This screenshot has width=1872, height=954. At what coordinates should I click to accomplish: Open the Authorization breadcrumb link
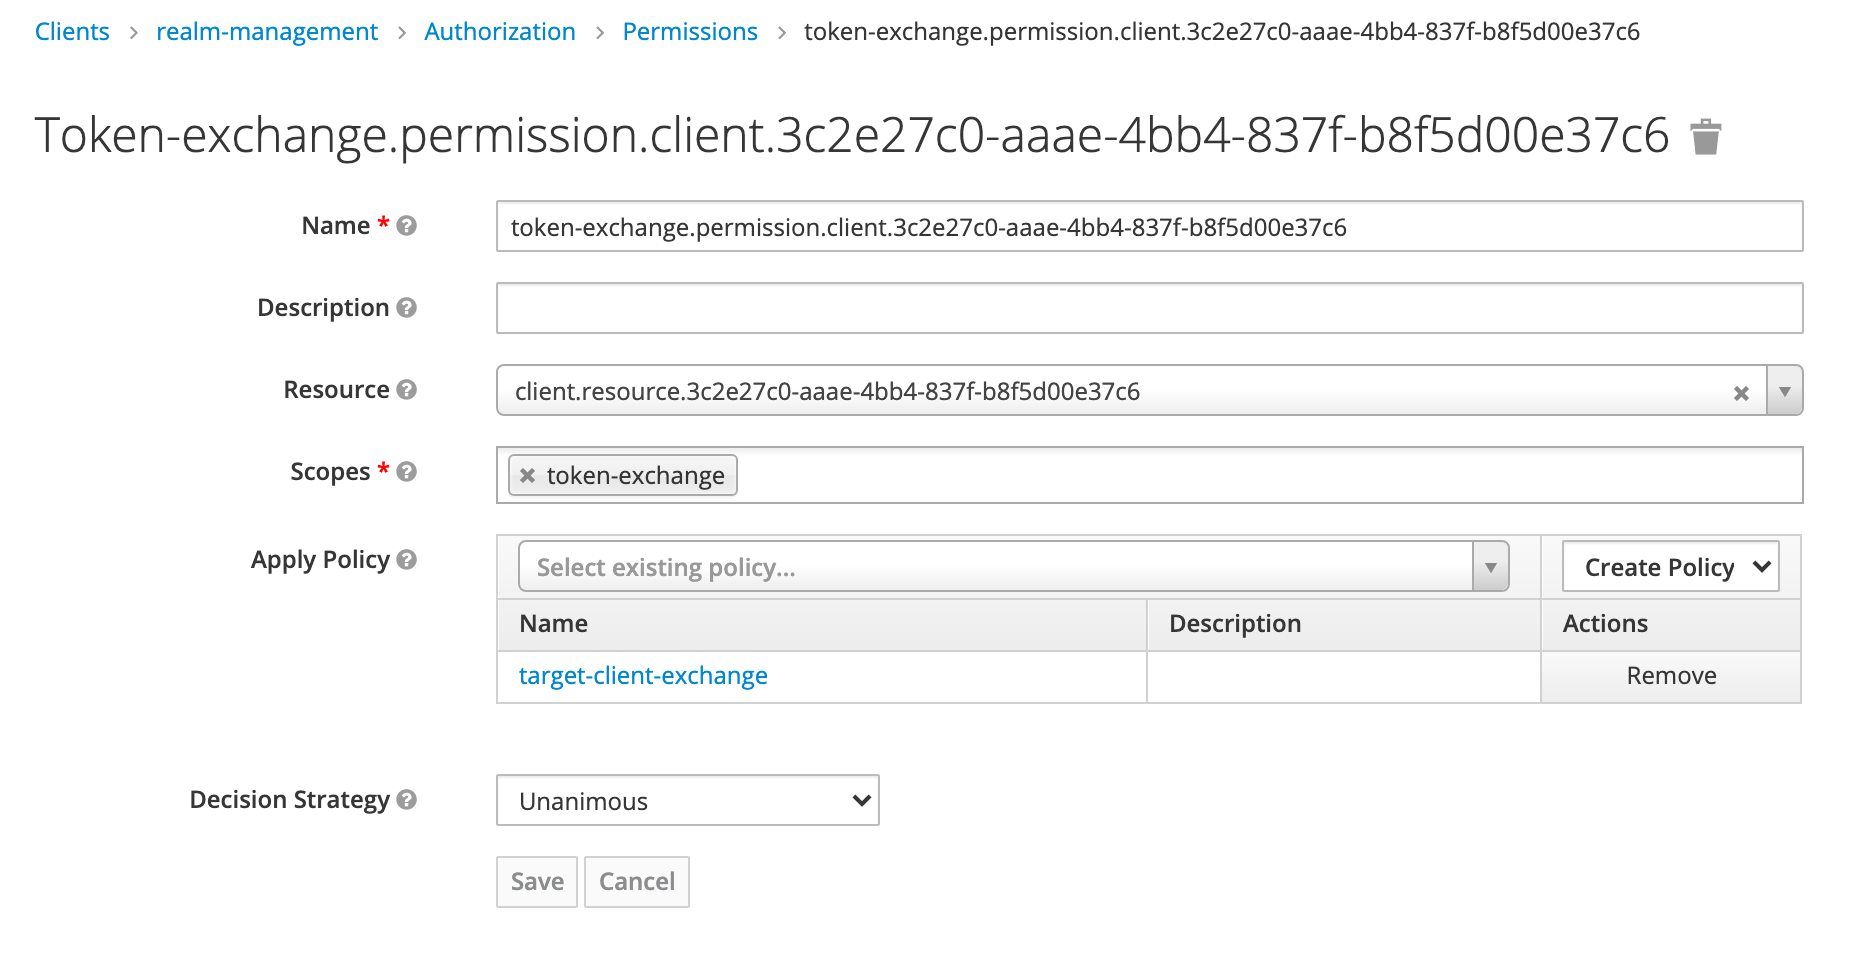point(499,32)
